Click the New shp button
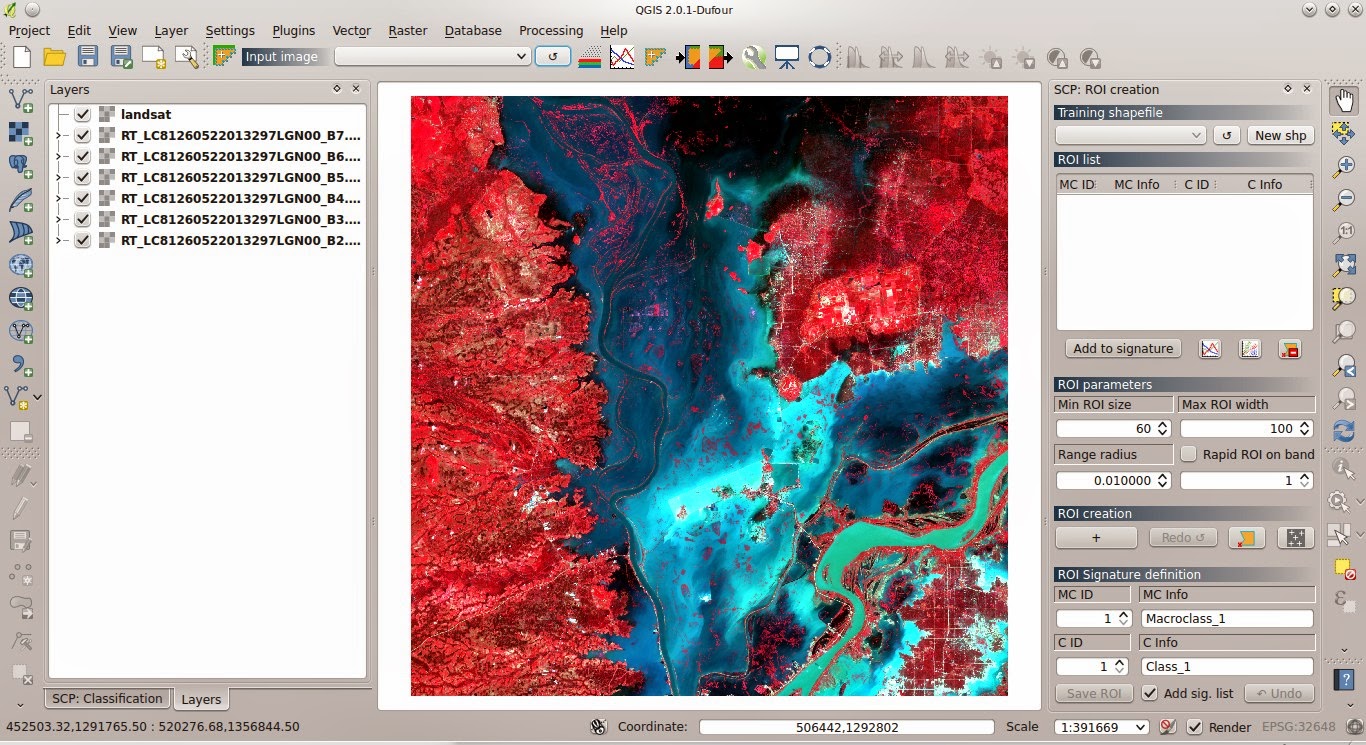1366x745 pixels. [1280, 134]
